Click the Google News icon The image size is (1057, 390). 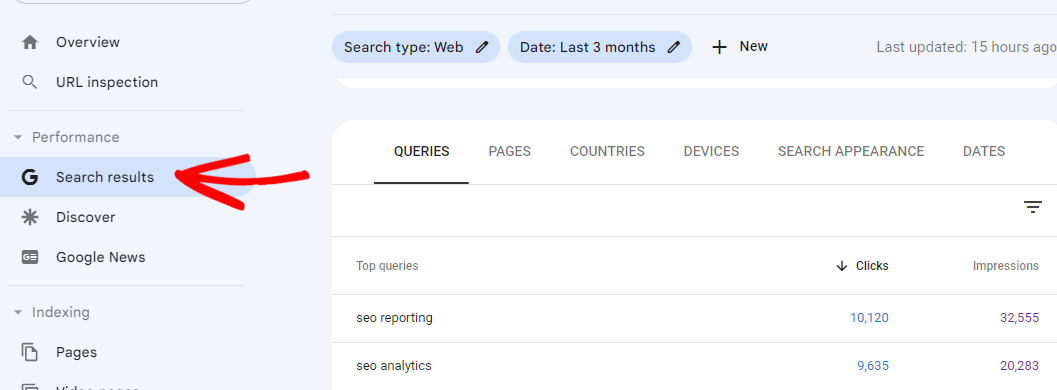click(x=30, y=257)
